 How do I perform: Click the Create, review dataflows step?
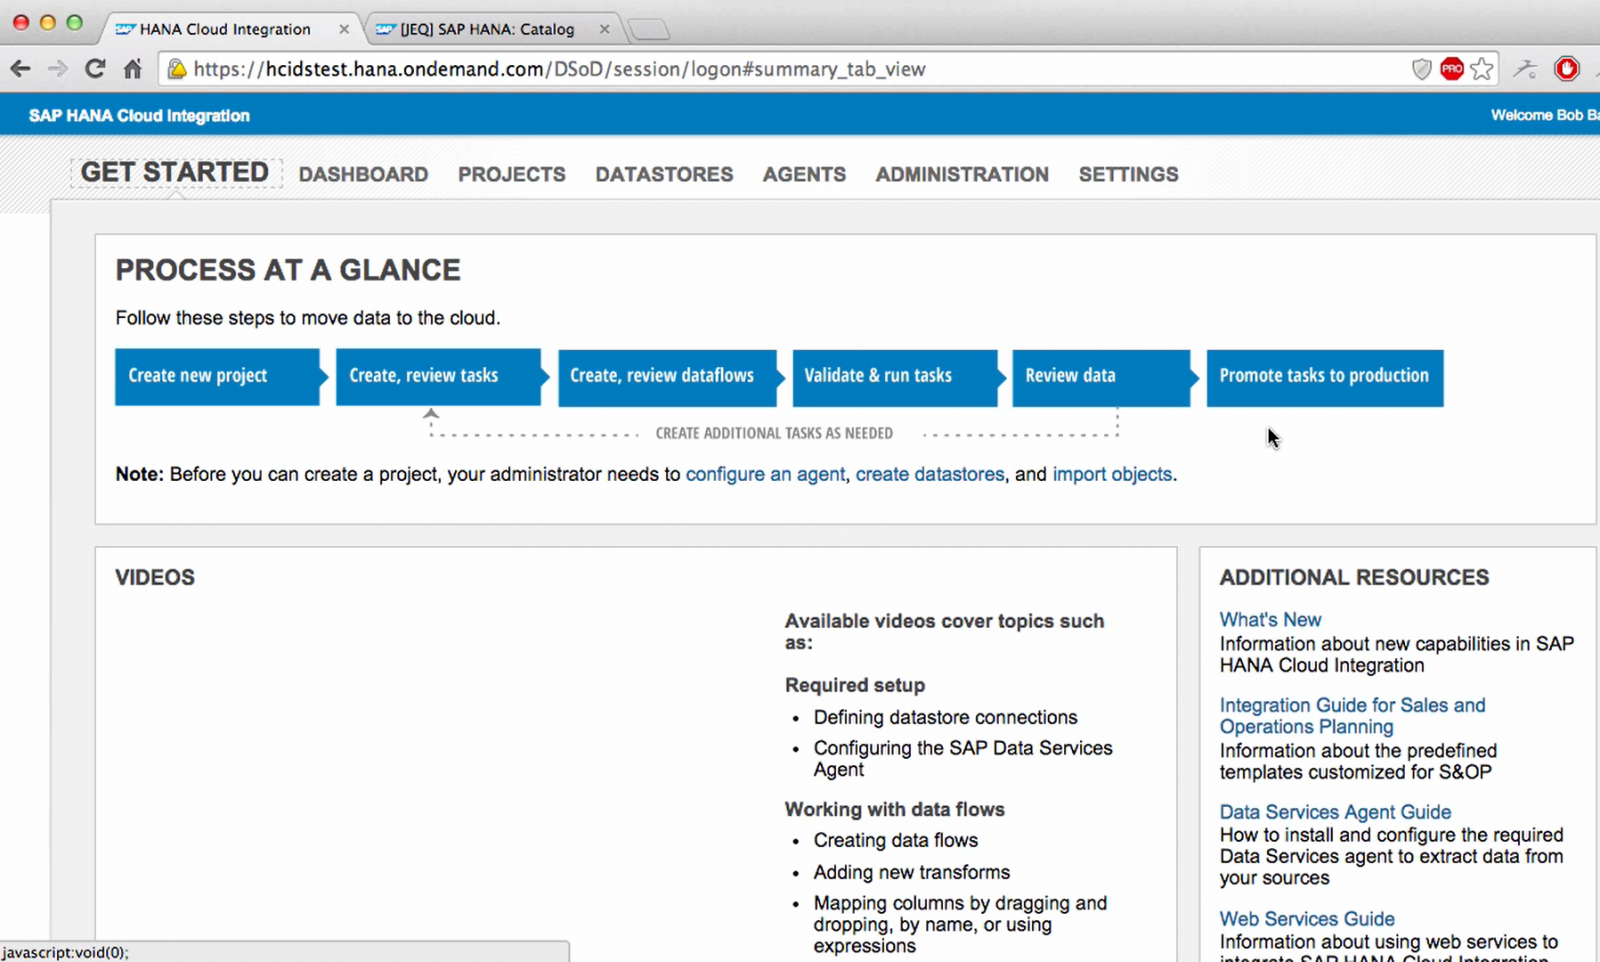coord(670,377)
